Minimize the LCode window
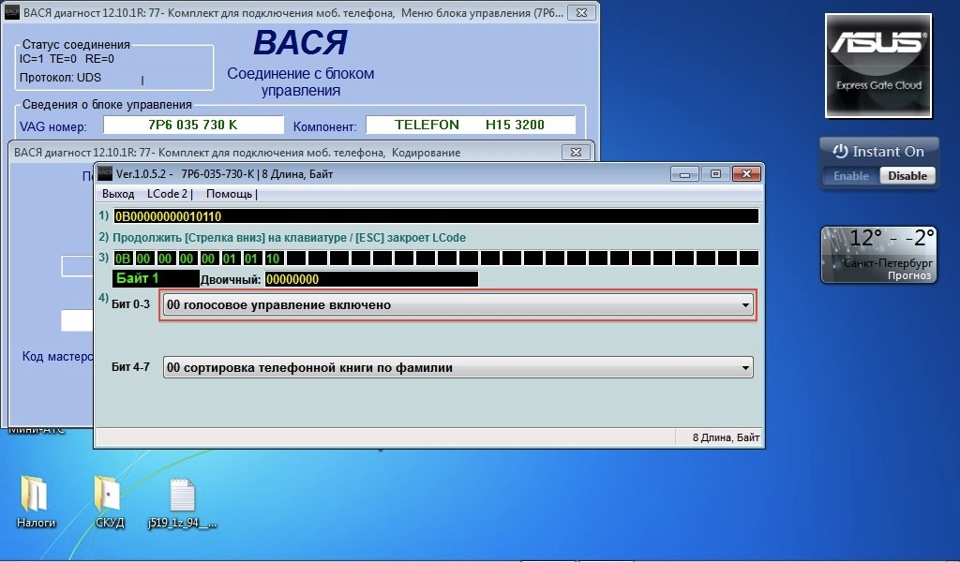 (x=684, y=174)
